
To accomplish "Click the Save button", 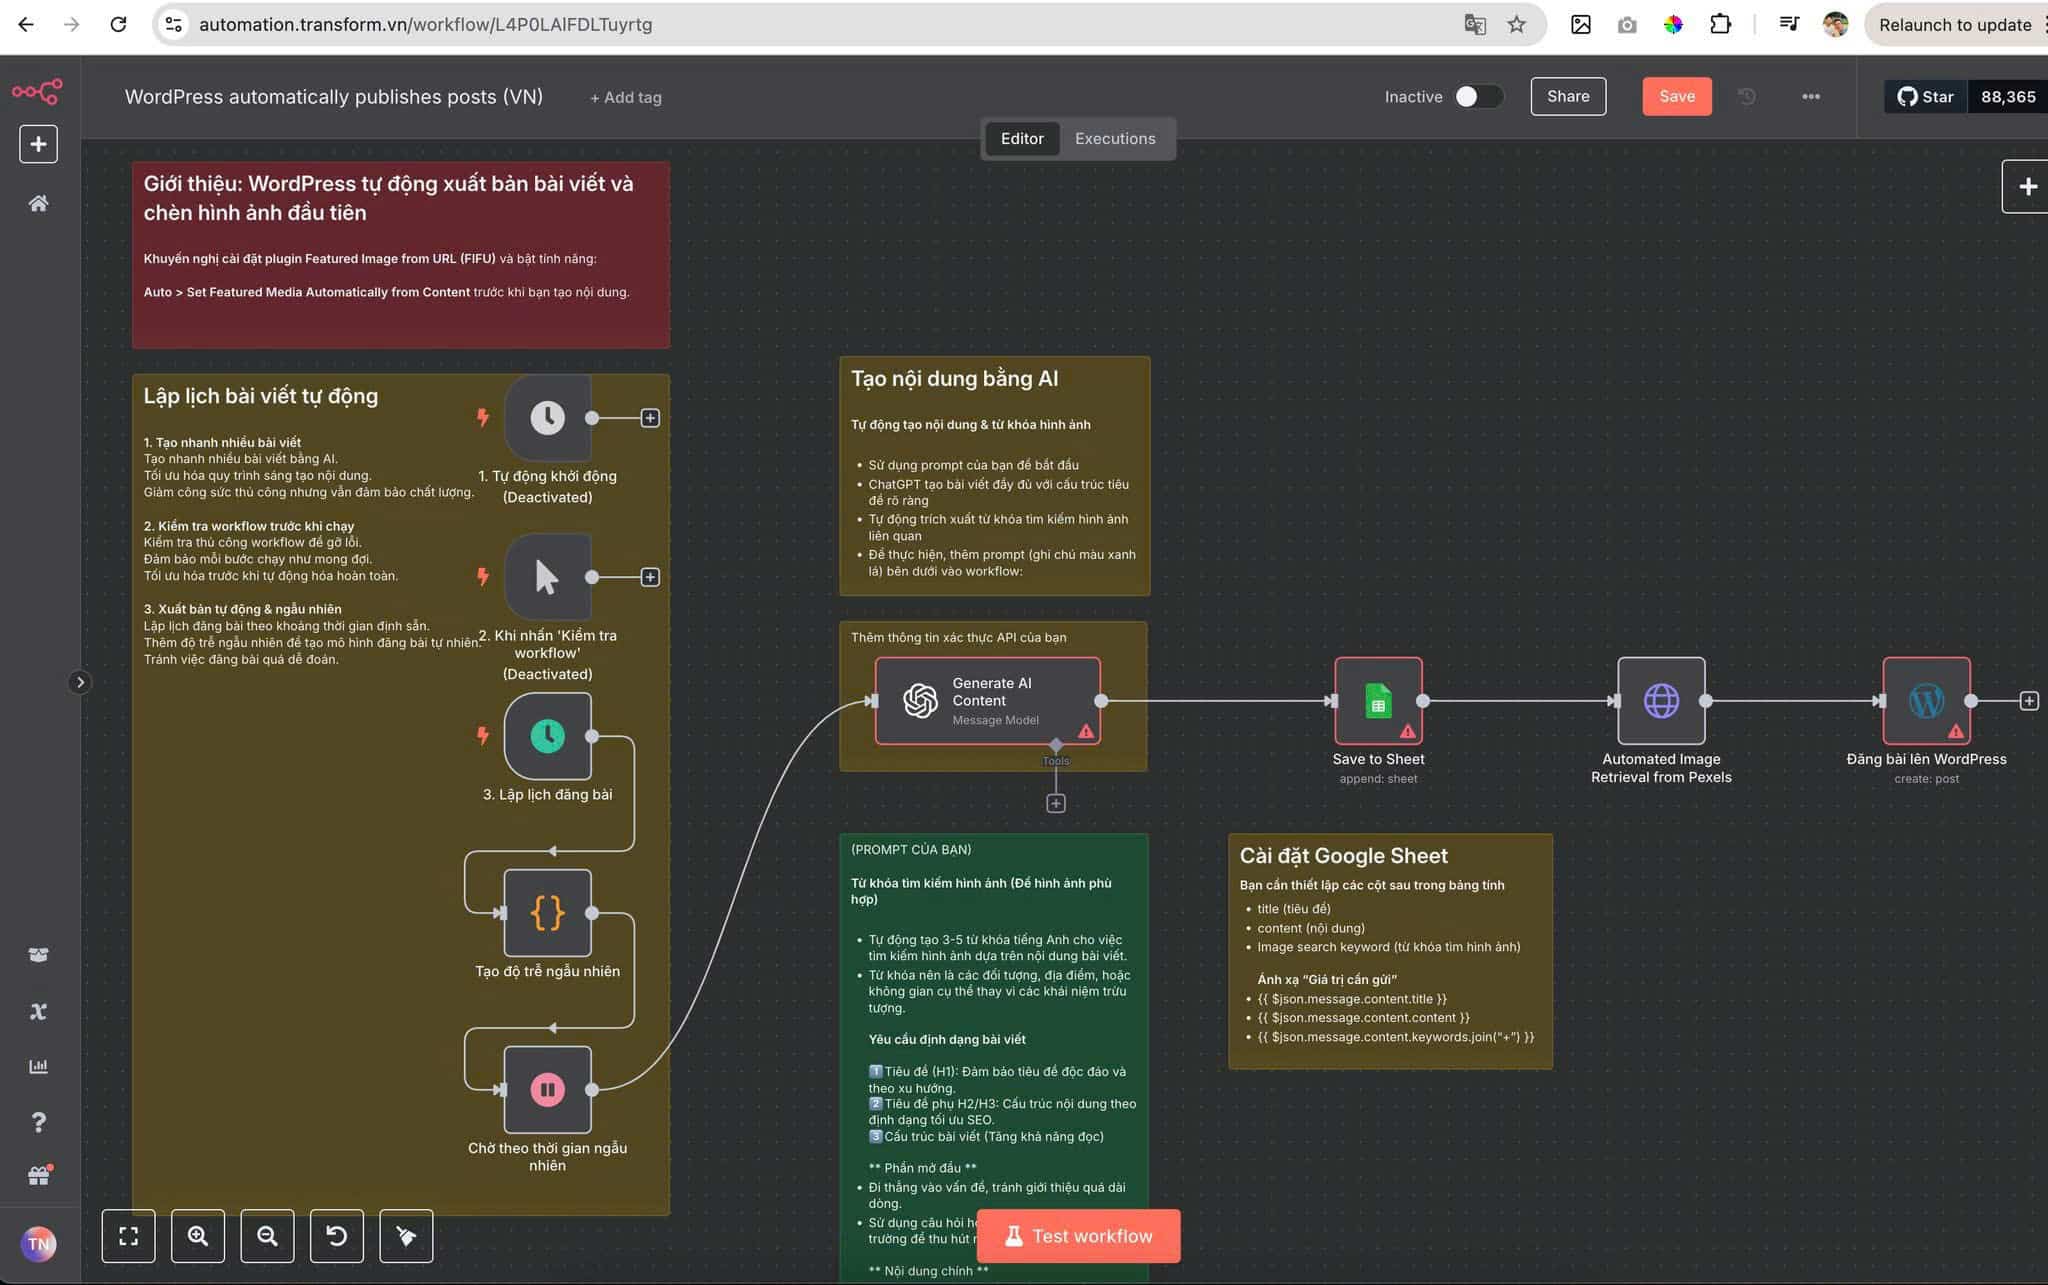I will click(1676, 96).
